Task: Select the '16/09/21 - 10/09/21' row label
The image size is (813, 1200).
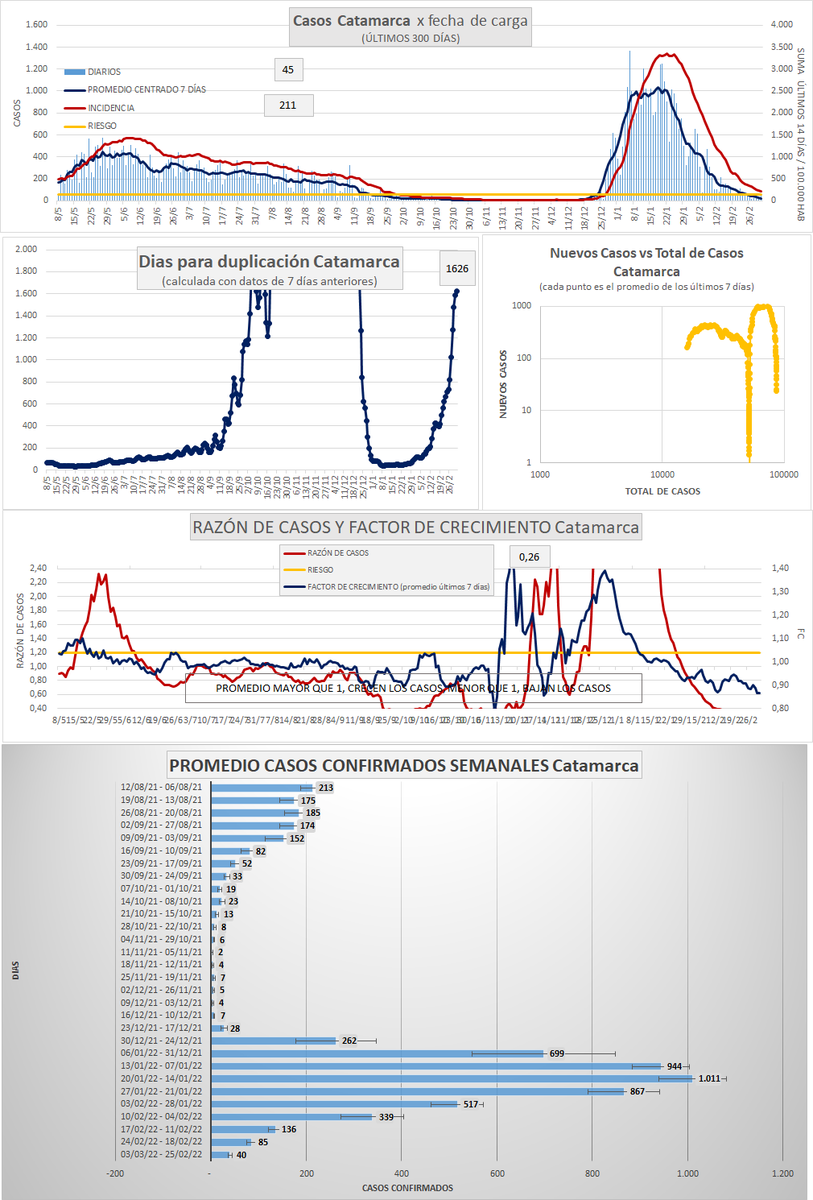Action: pyautogui.click(x=160, y=850)
